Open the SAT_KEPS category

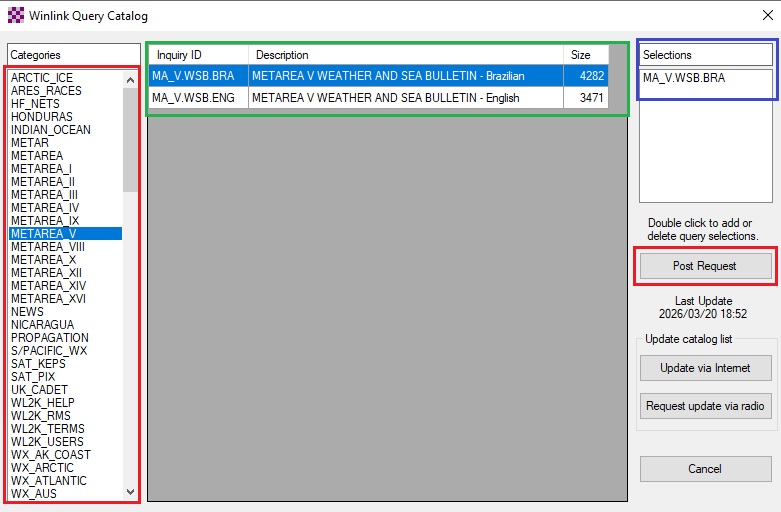38,364
